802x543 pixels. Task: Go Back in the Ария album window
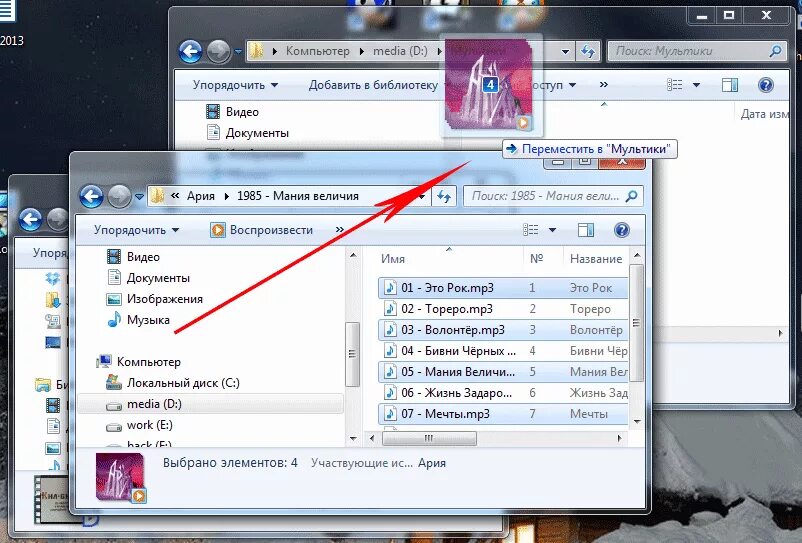tap(92, 196)
